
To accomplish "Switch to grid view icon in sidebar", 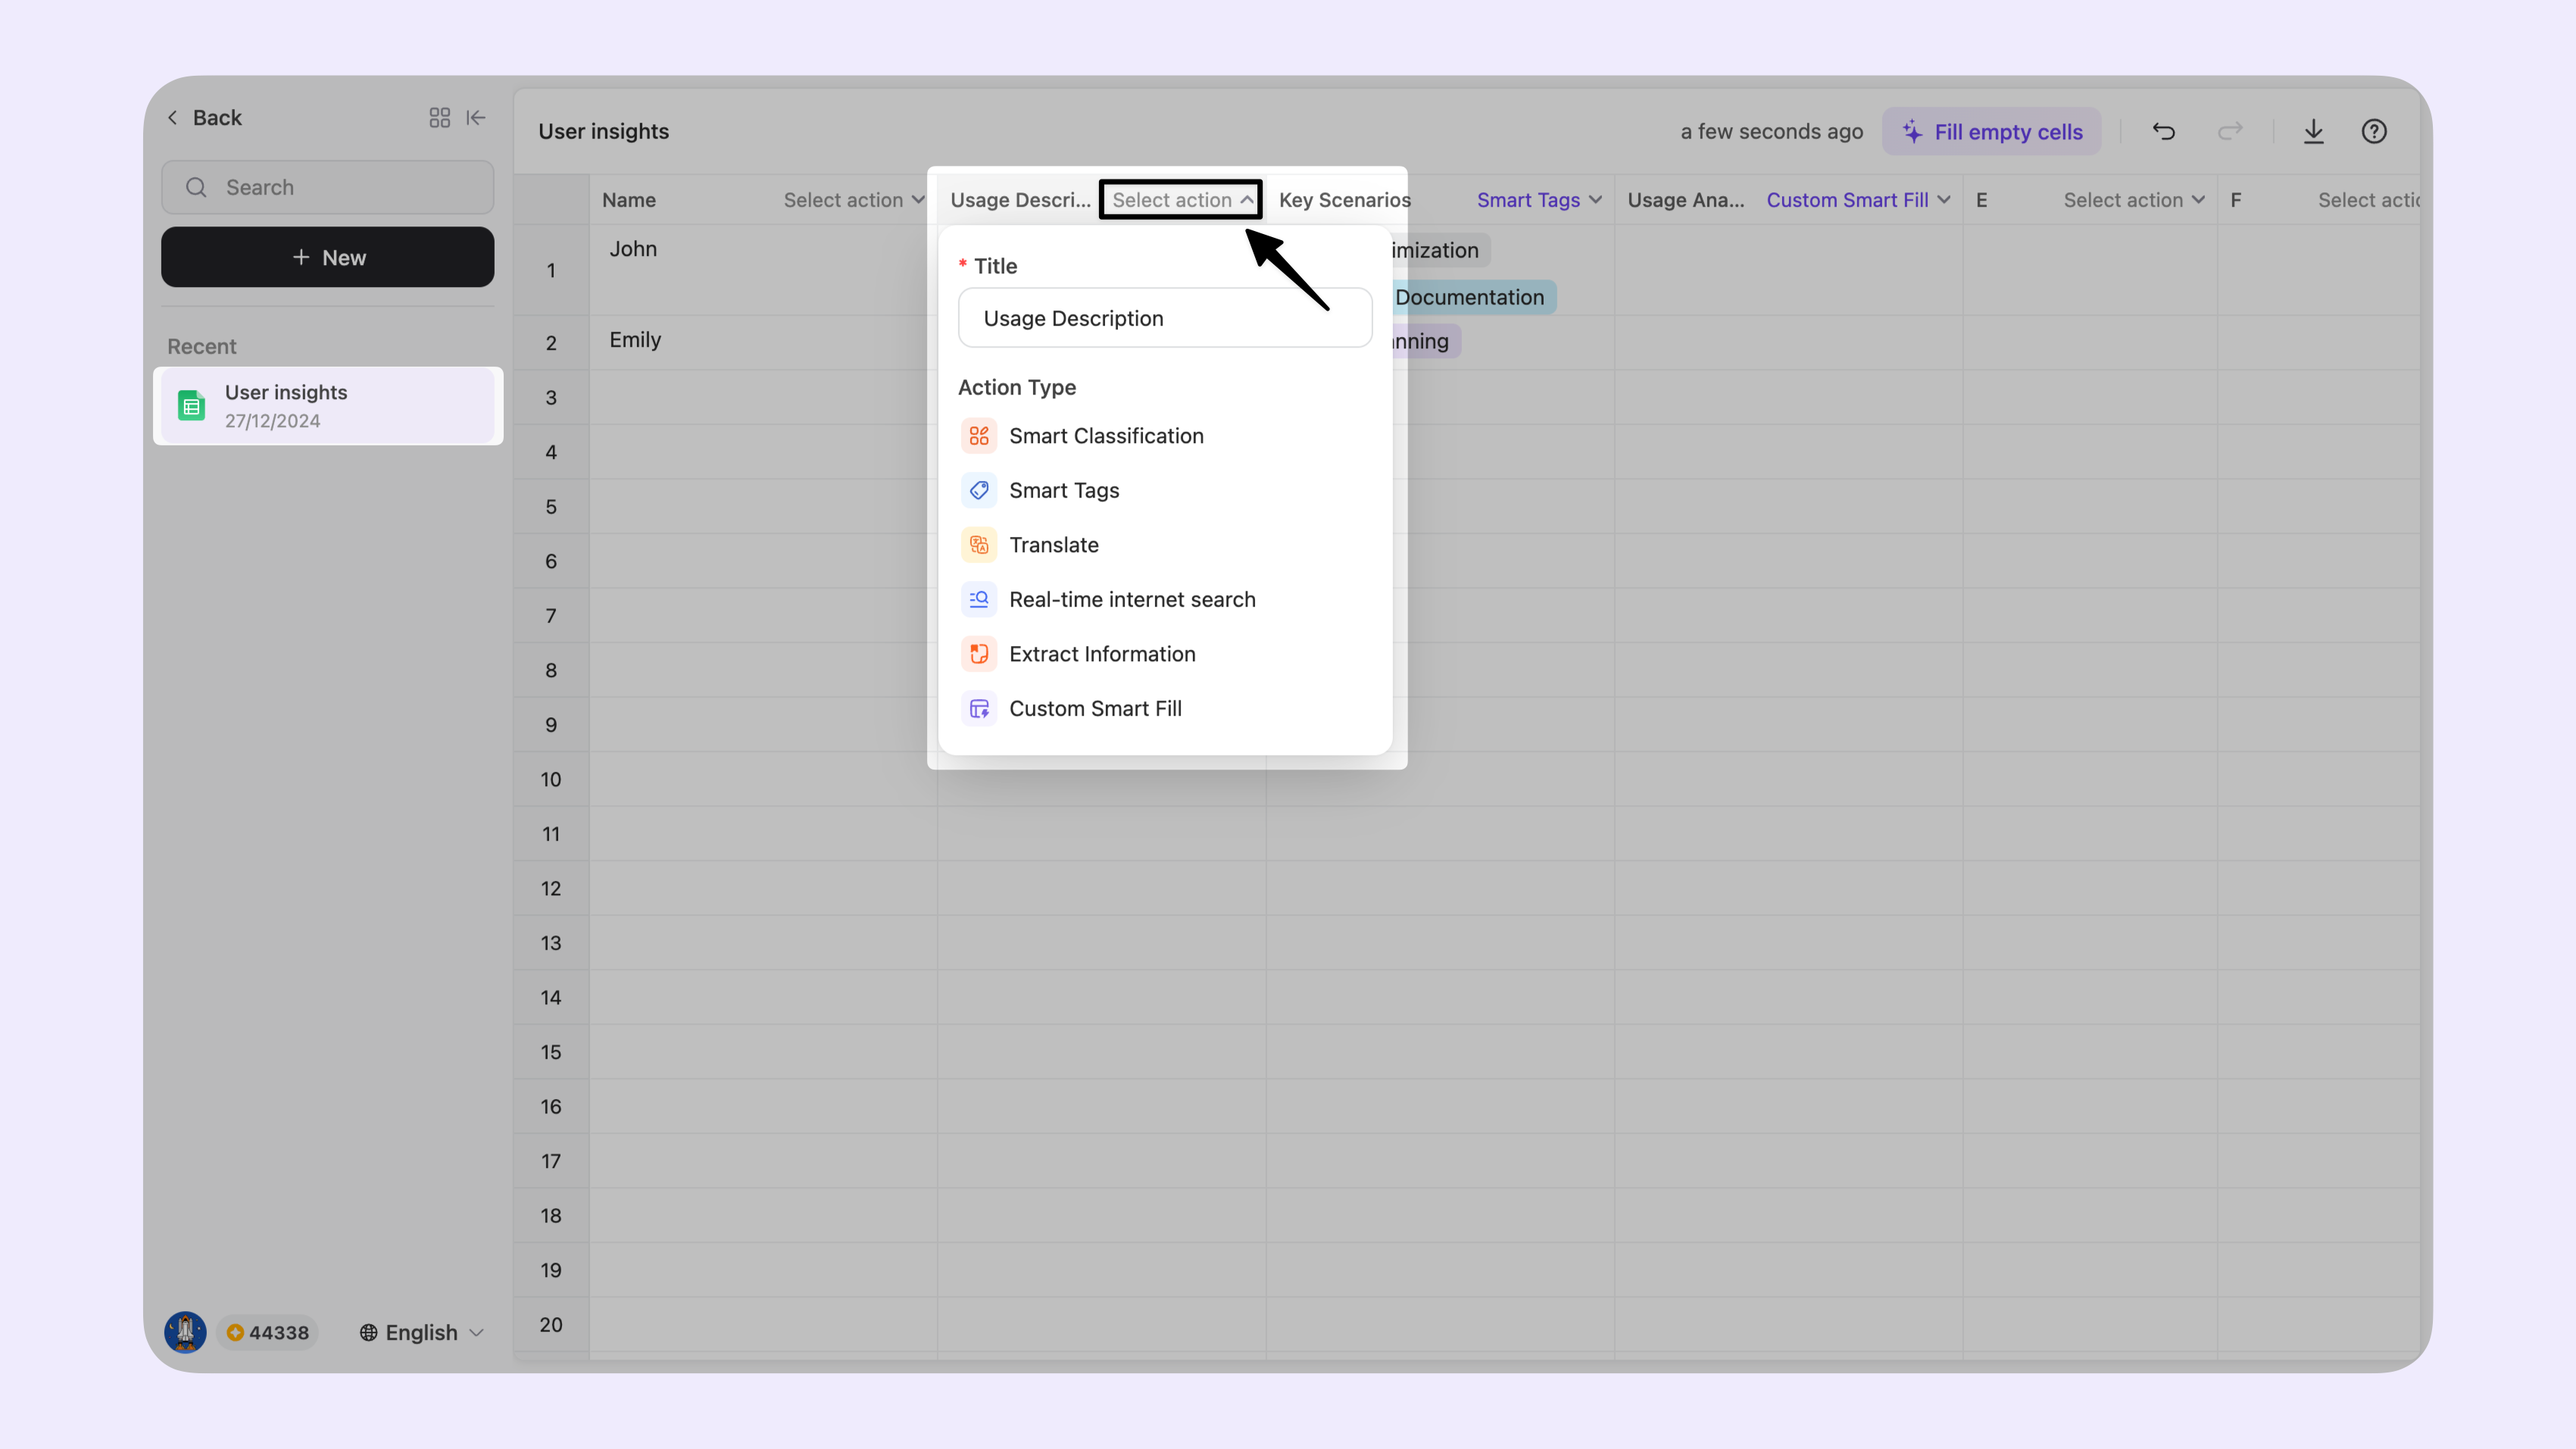I will click(x=439, y=118).
